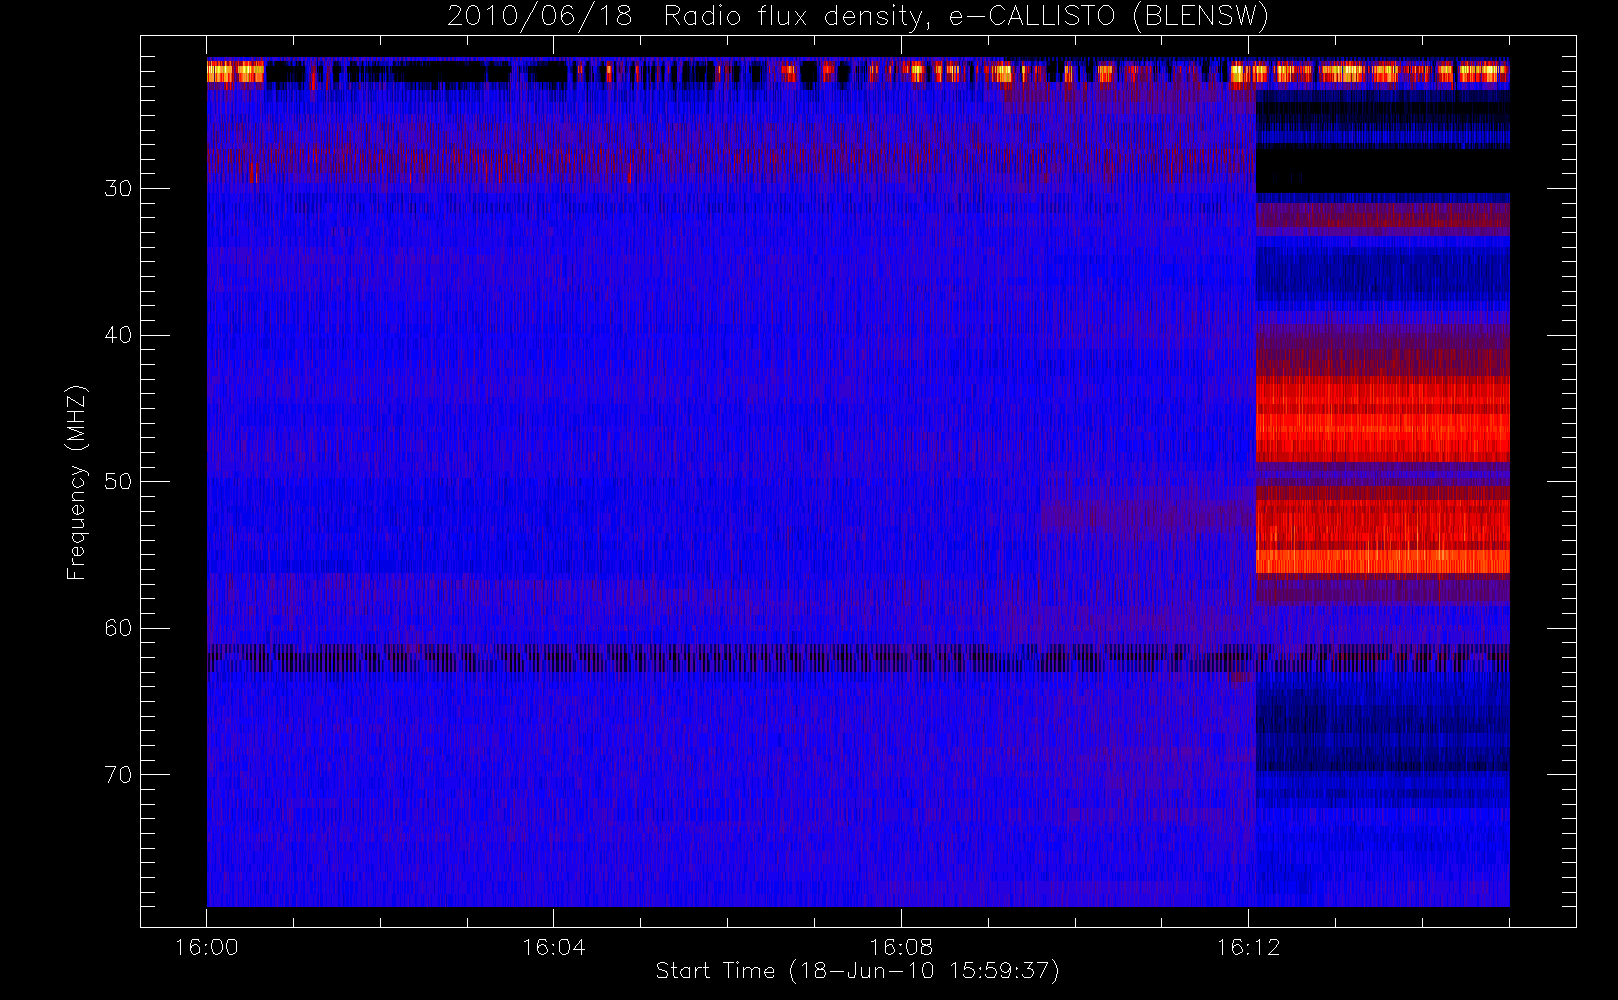Click the 70 frequency tick label

coord(118,775)
